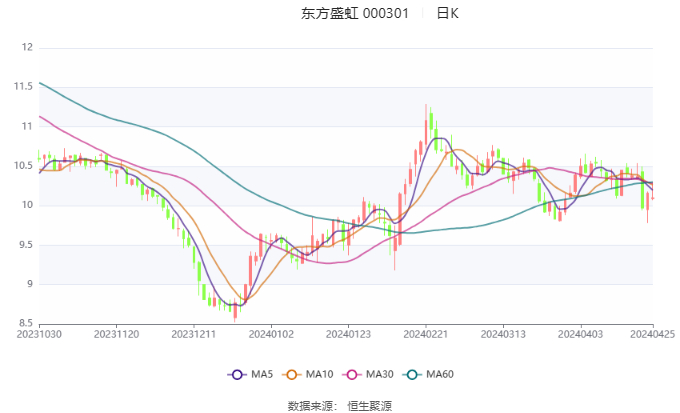Screen dimensions: 680x413
Task: Click the 20231030 date on x-axis
Action: tap(39, 335)
